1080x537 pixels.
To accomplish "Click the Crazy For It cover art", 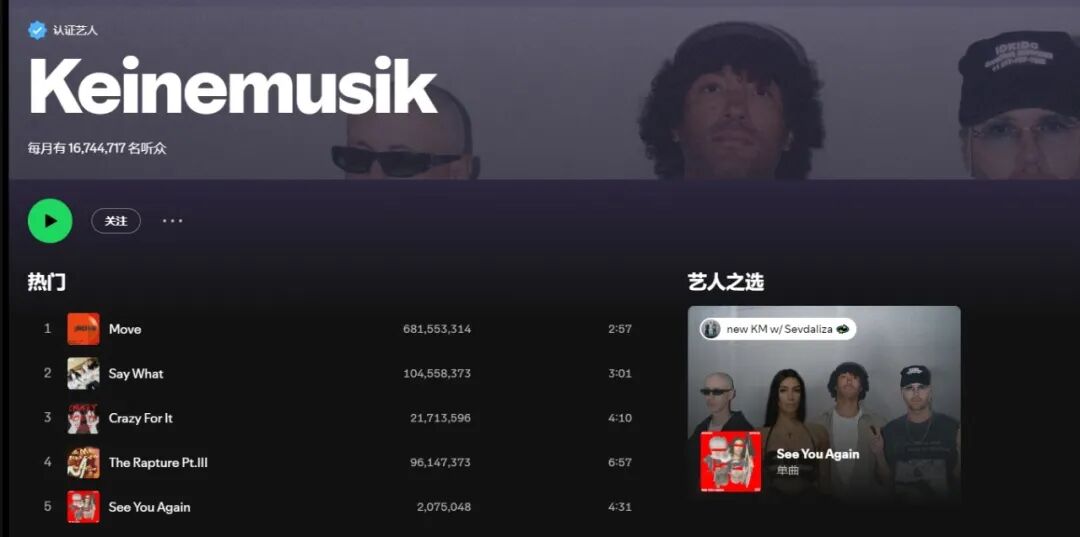I will 83,418.
